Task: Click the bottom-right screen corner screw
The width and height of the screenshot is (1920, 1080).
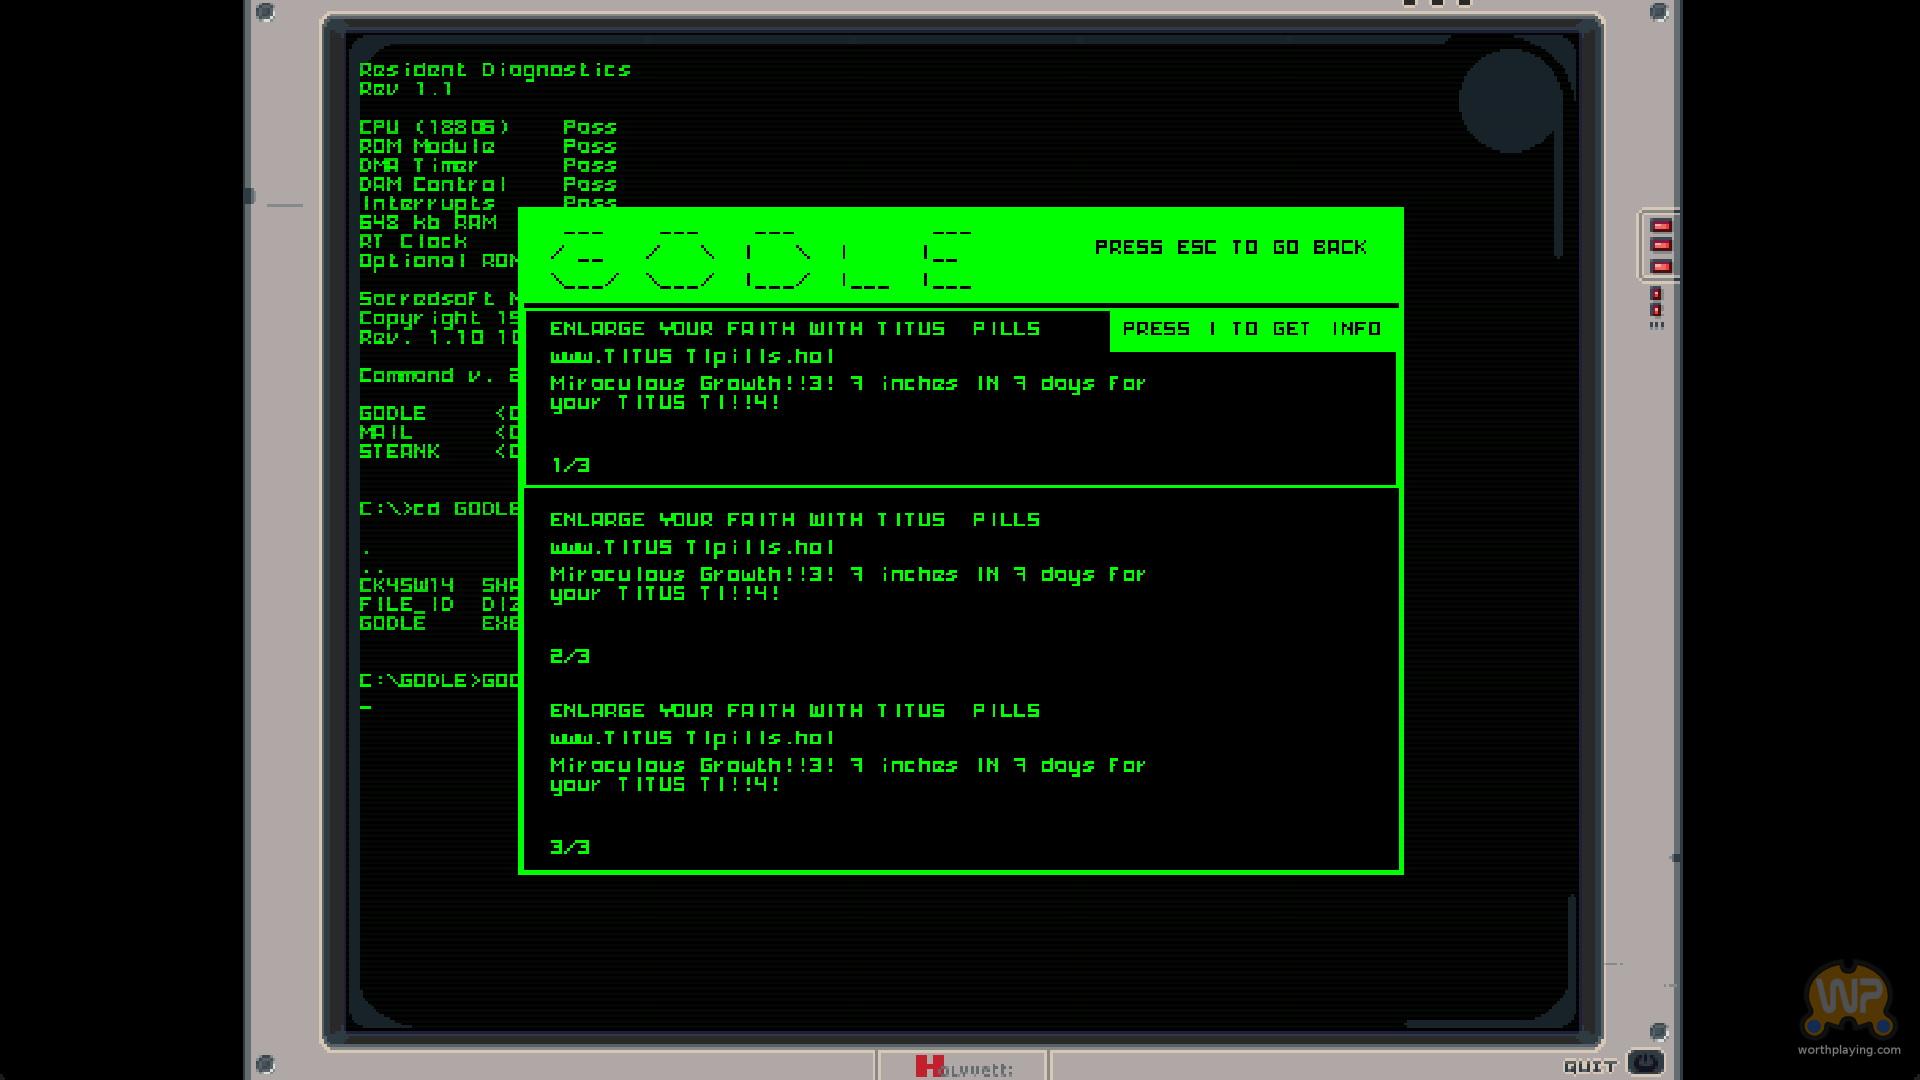Action: coord(1658,1031)
